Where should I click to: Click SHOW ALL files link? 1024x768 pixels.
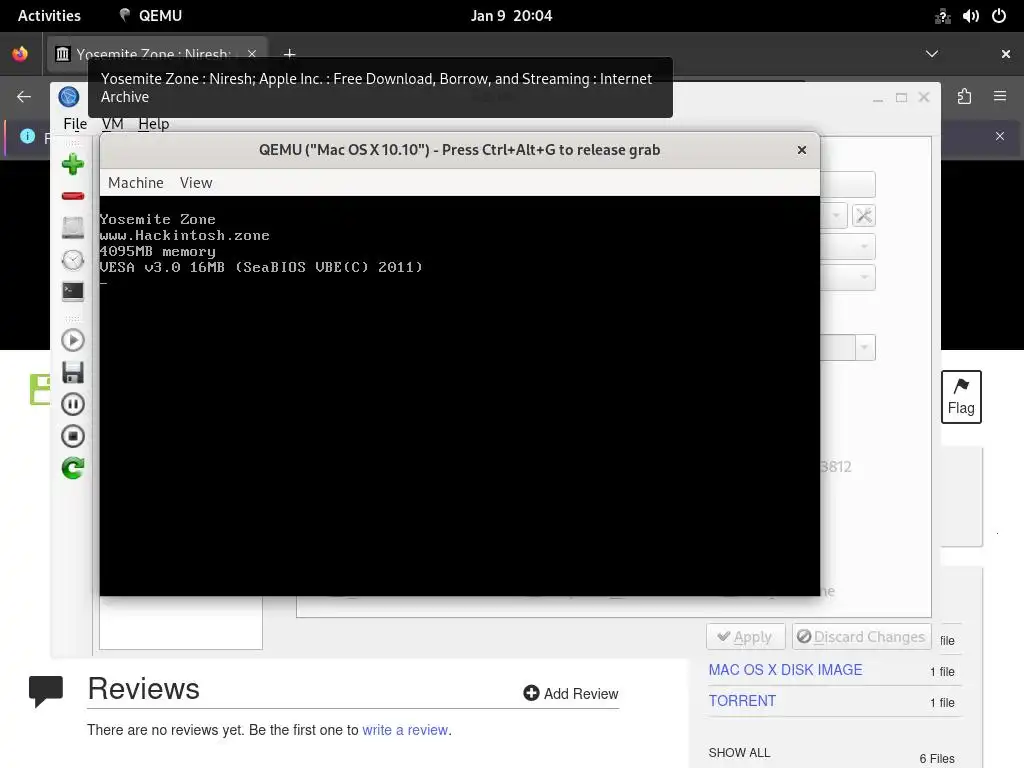[x=739, y=753]
